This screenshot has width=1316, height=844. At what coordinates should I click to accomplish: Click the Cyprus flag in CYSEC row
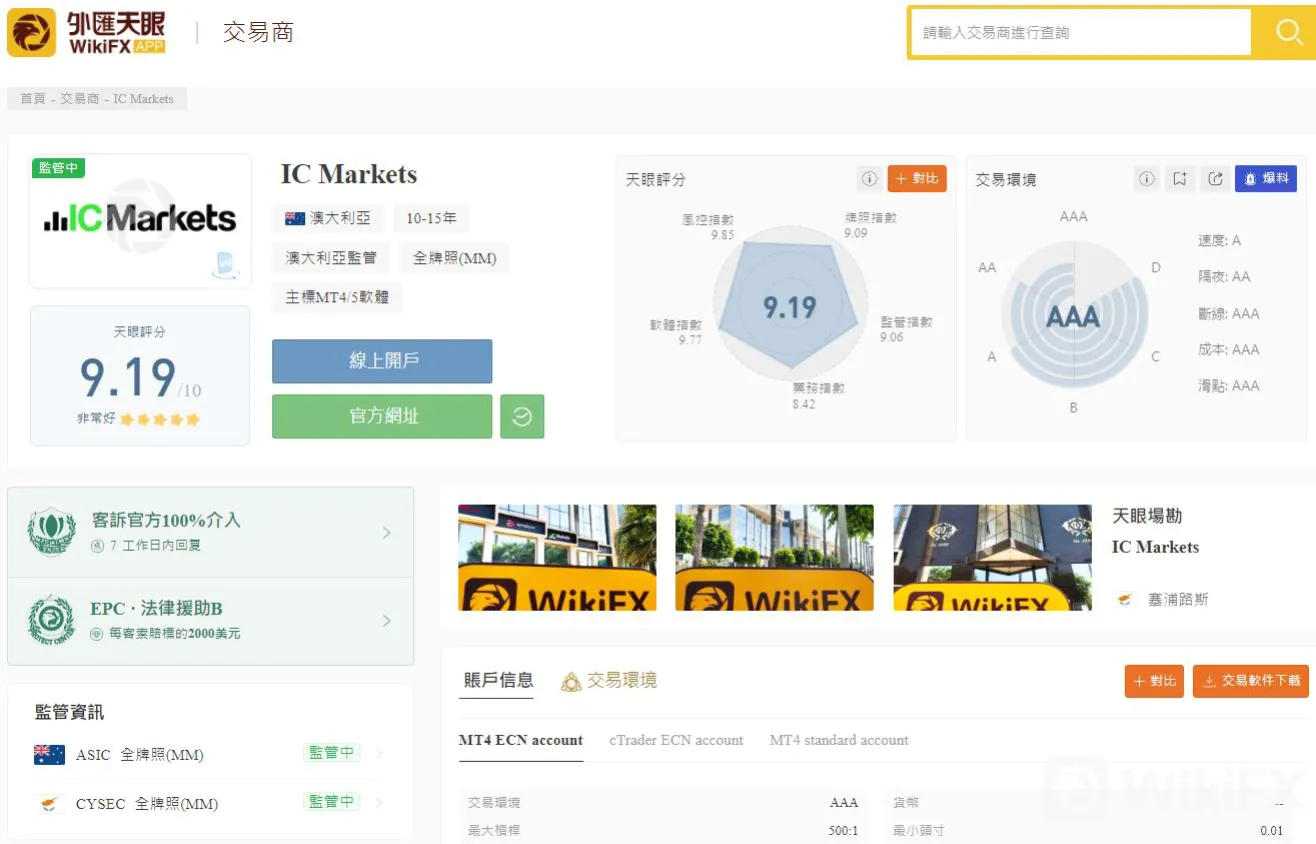pos(49,804)
